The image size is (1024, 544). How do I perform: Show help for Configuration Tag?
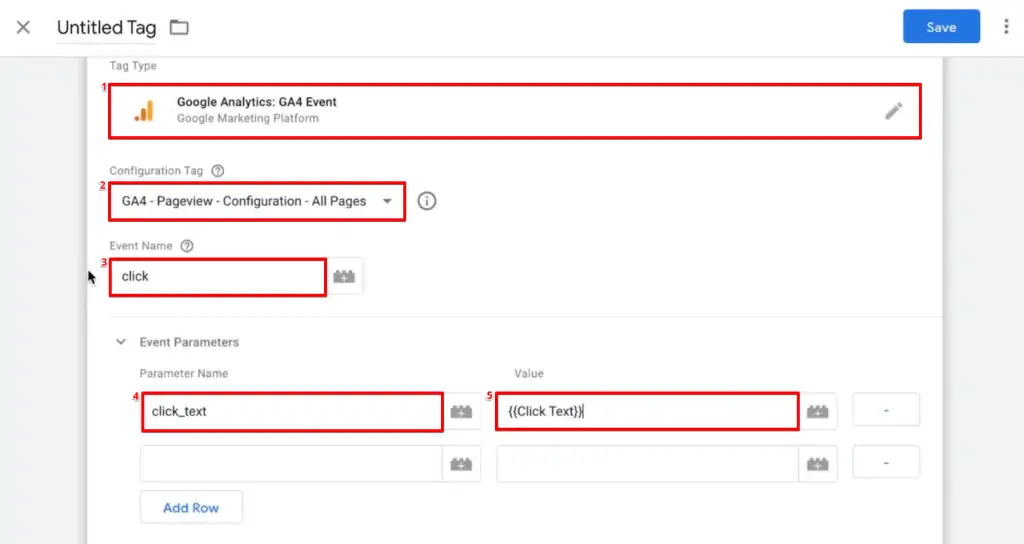[217, 170]
